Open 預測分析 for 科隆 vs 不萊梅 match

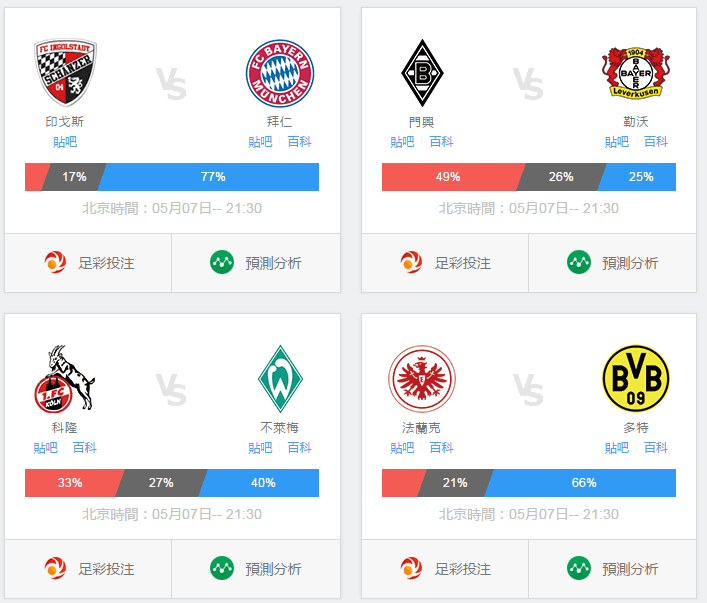coord(256,569)
